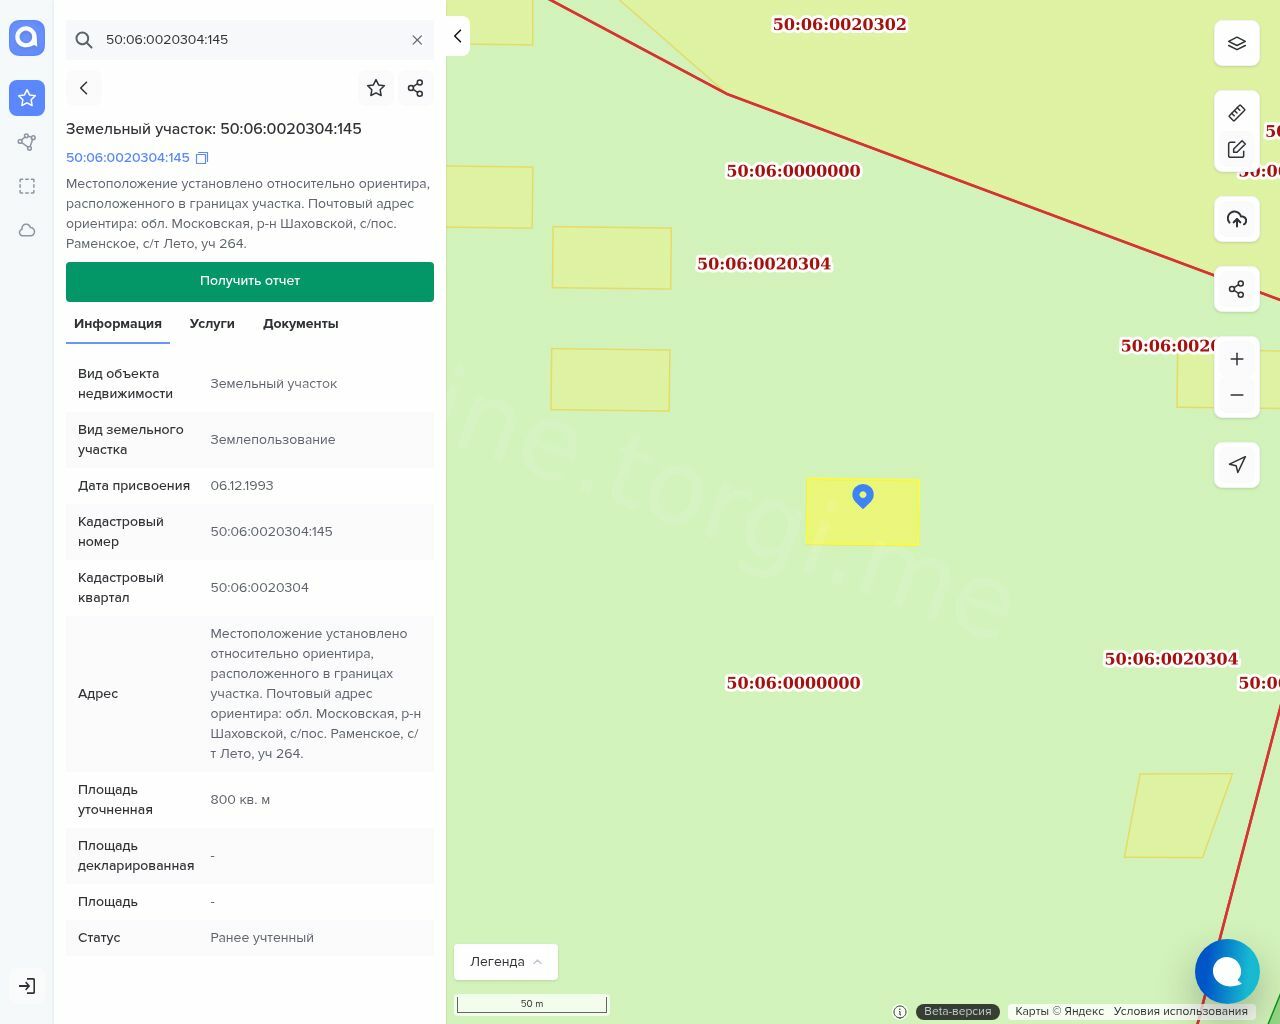This screenshot has height=1024, width=1280.
Task: Select the ruler measurement tool
Action: click(1237, 113)
